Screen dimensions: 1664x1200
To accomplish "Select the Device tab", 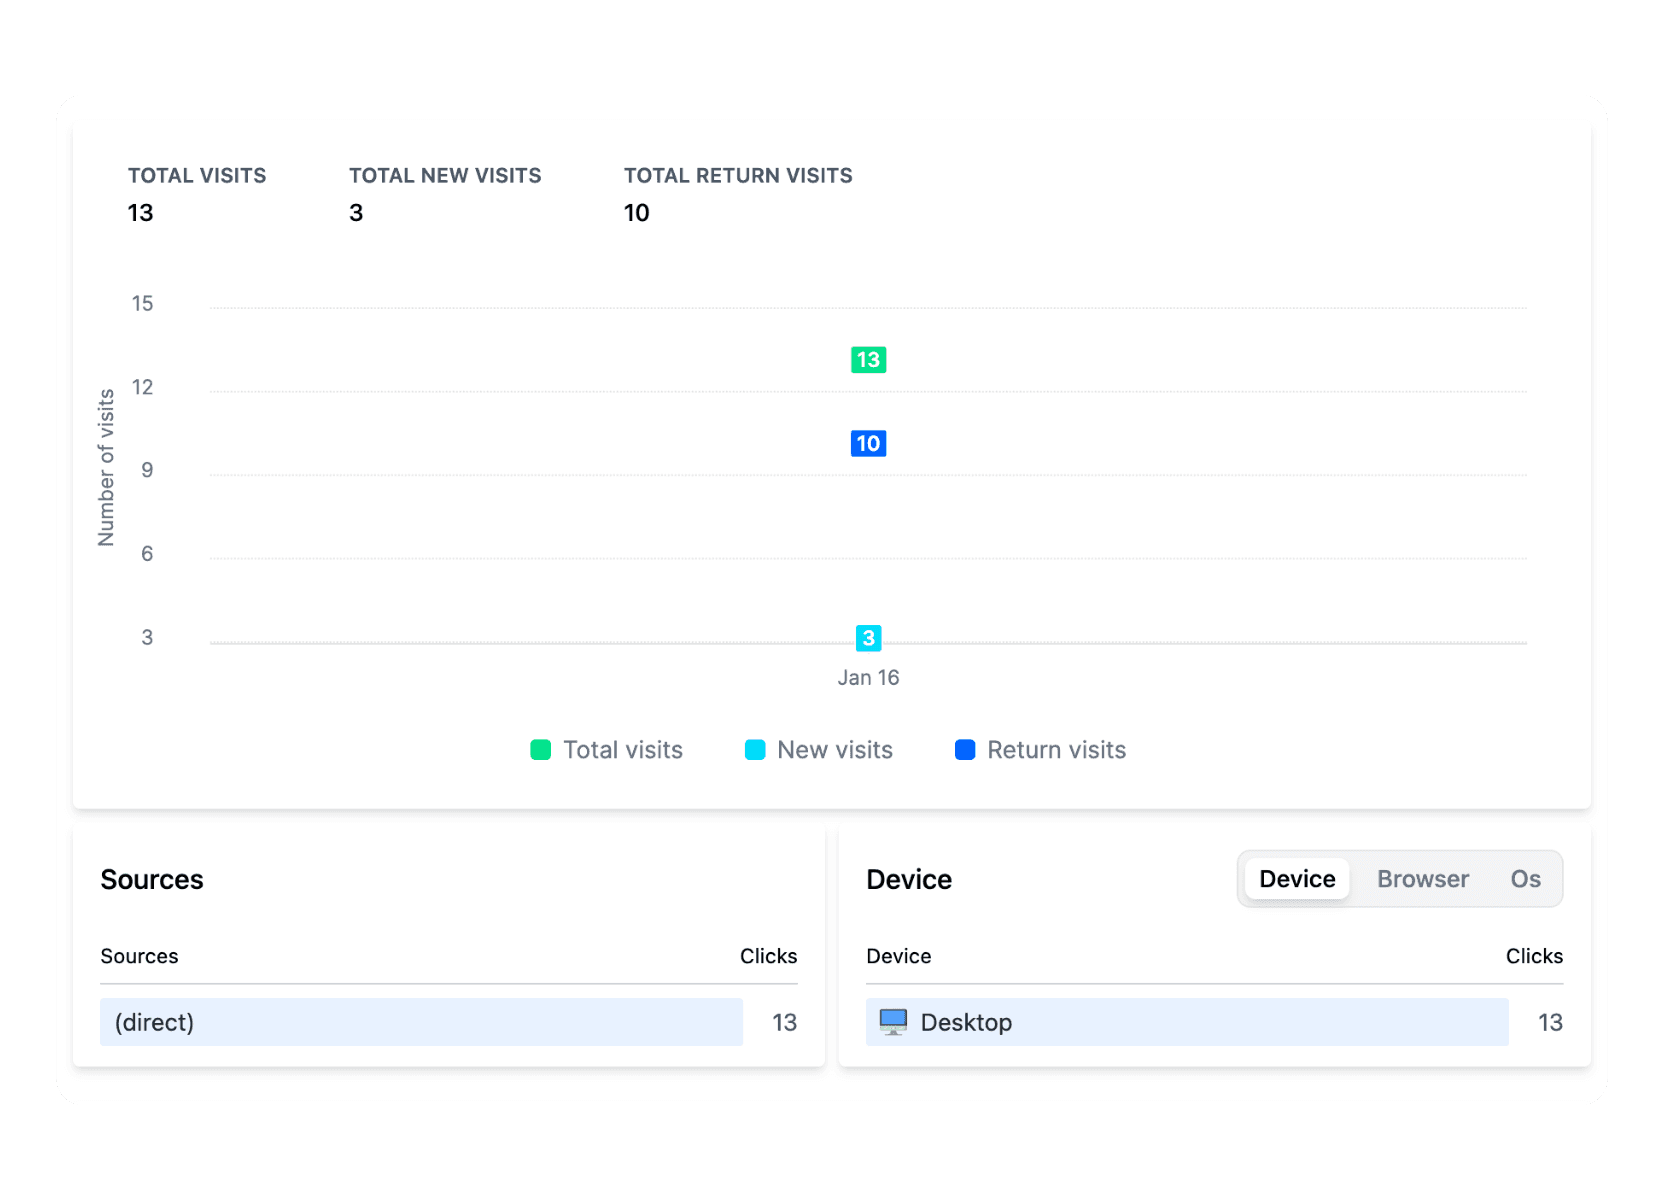I will tap(1296, 879).
